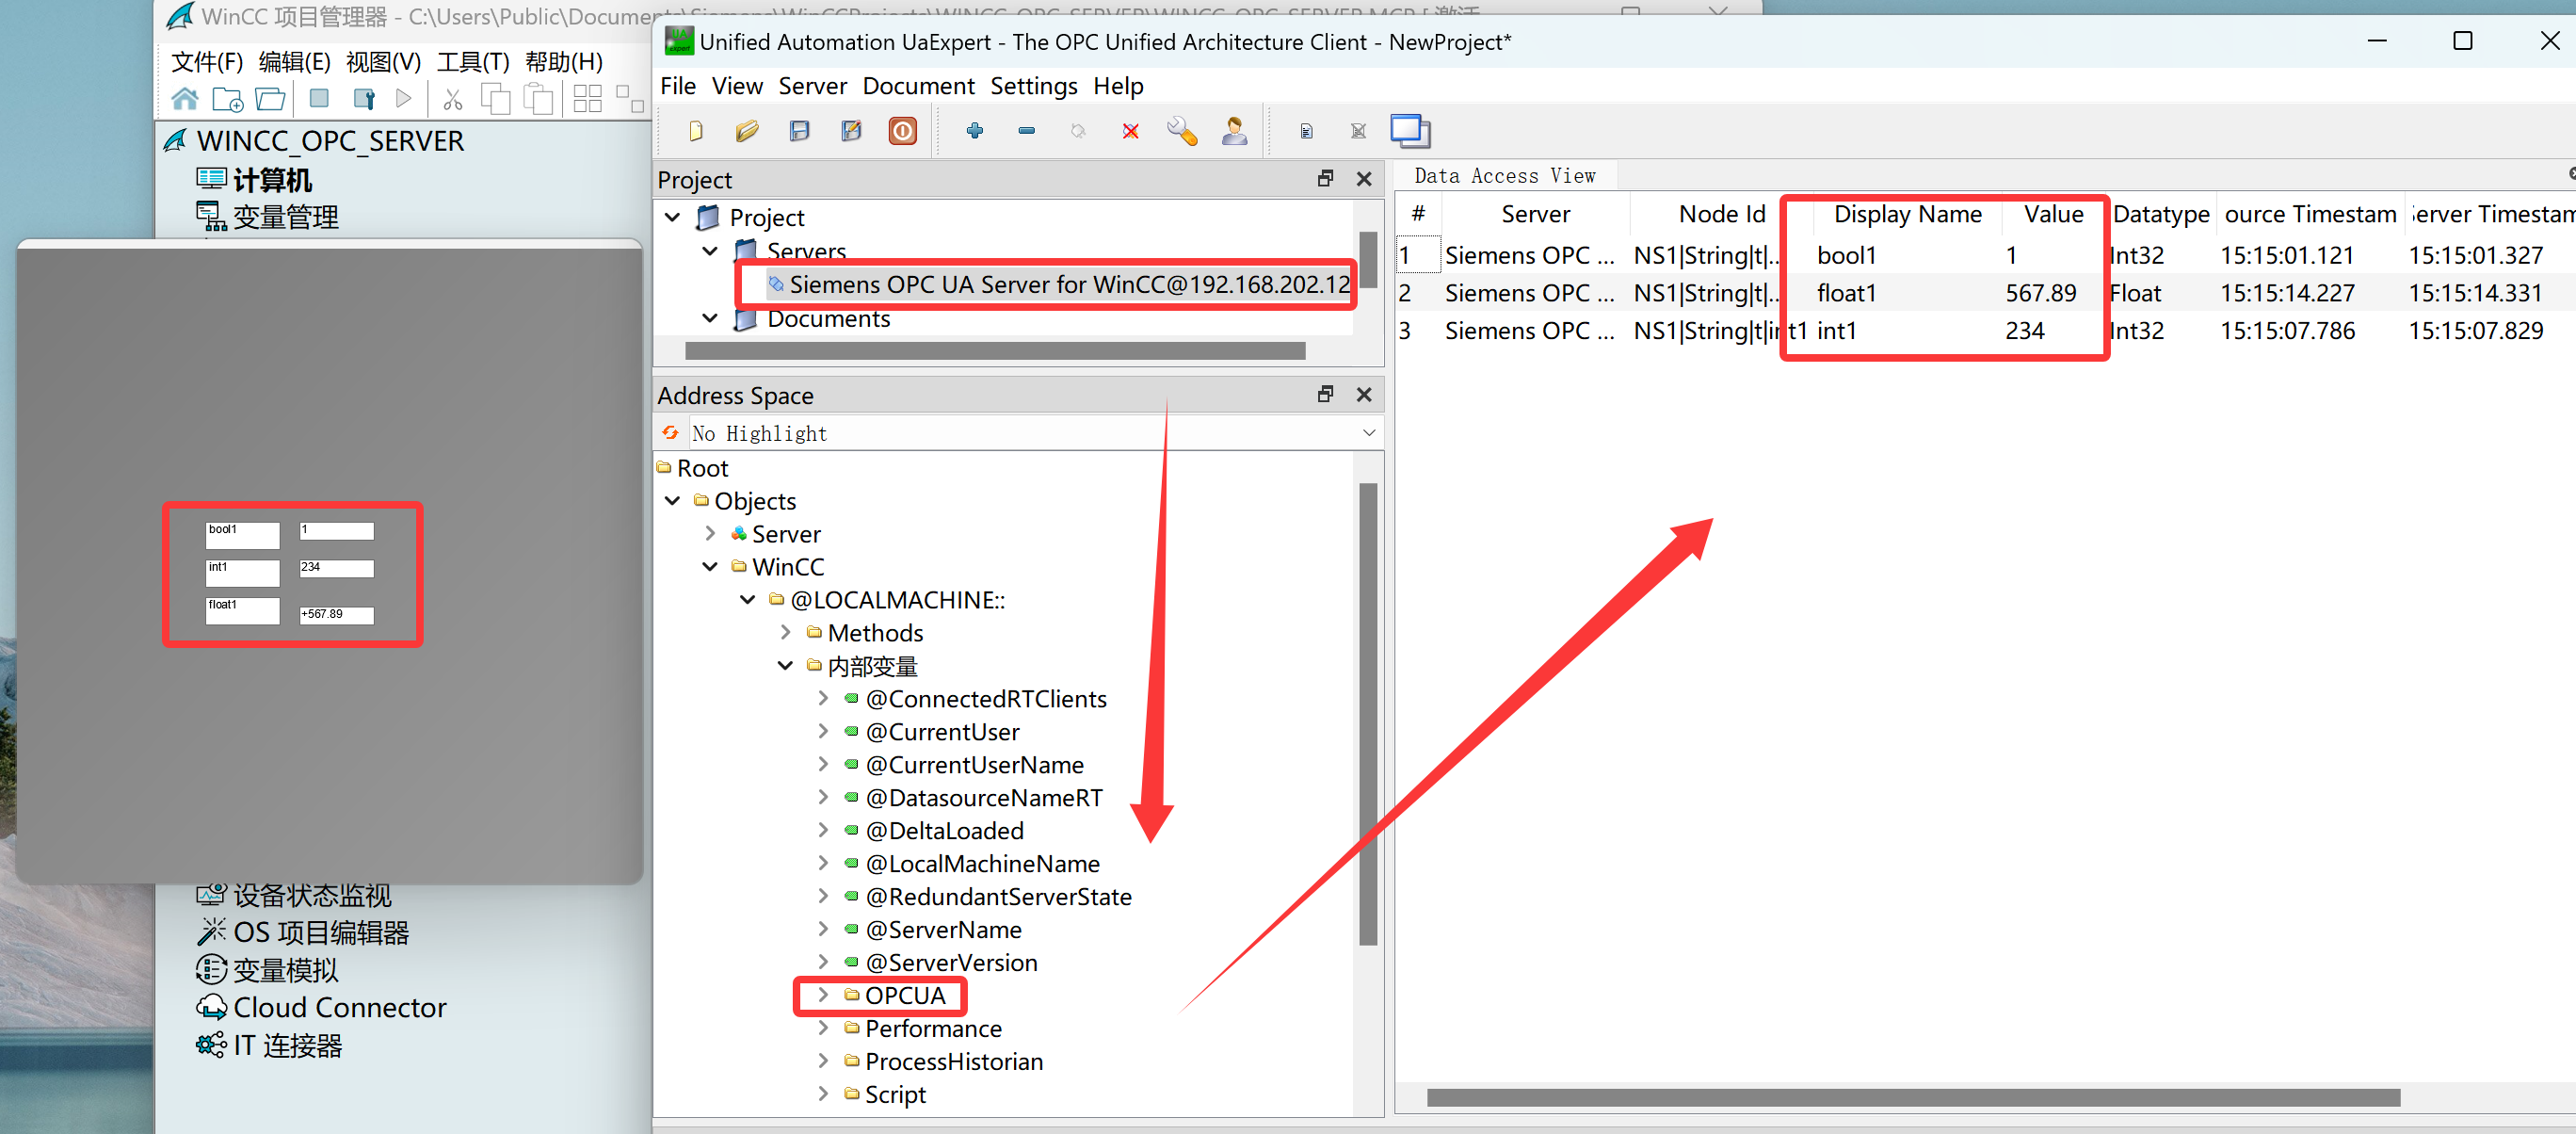Click the New Project blank page icon
Screen dimensions: 2576x1134
click(x=696, y=131)
